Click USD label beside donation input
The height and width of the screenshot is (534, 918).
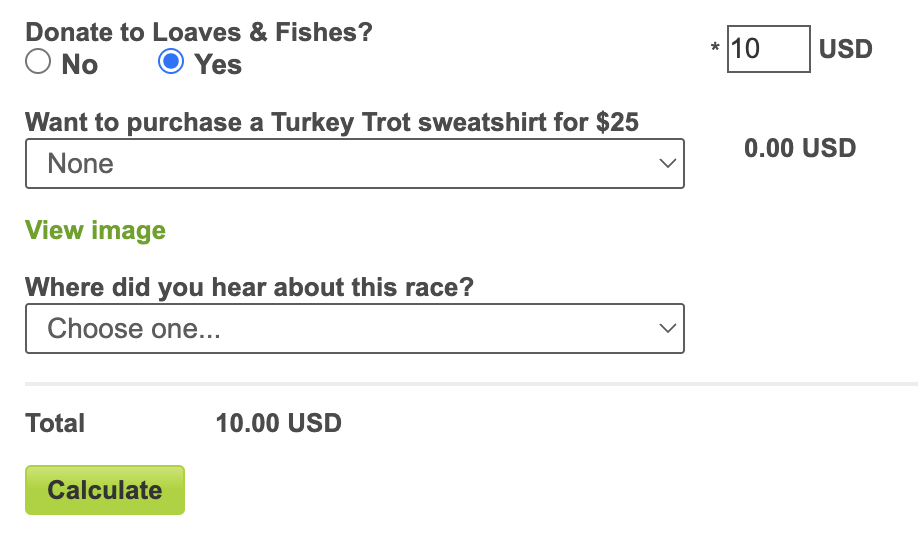click(845, 49)
